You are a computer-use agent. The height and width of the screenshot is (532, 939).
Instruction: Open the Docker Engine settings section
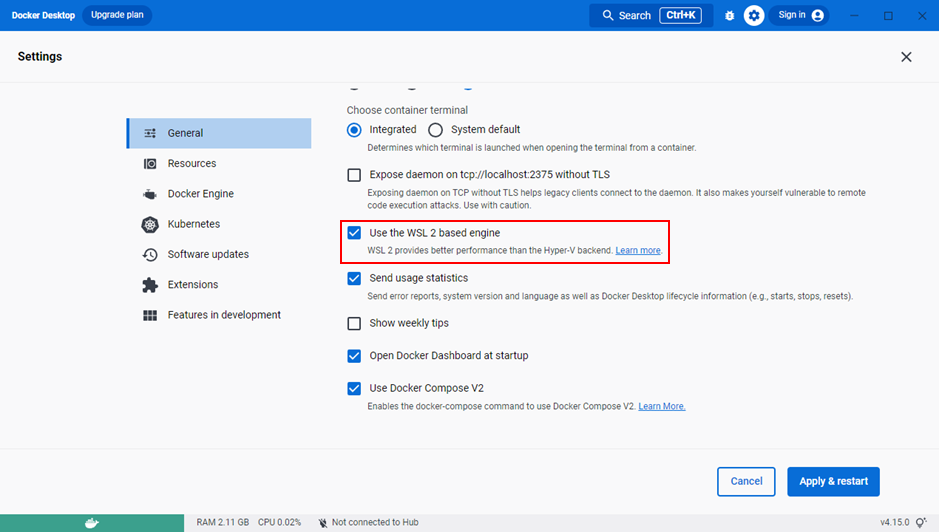pos(219,194)
